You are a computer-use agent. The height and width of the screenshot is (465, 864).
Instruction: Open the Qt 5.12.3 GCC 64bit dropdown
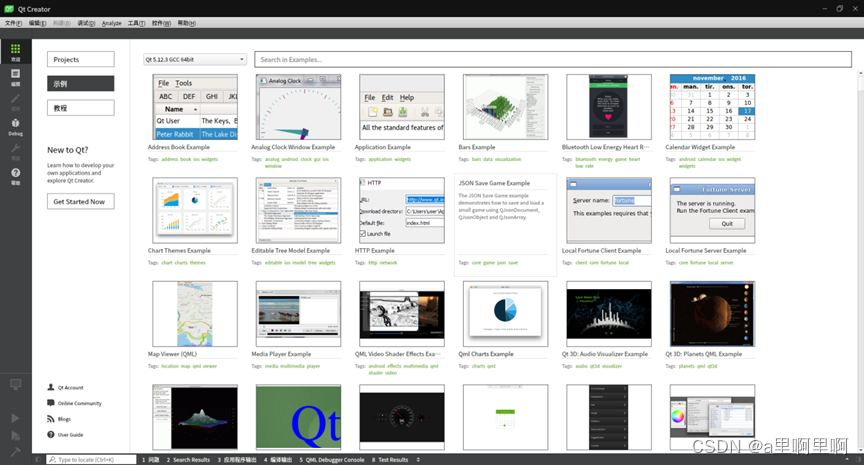(195, 60)
